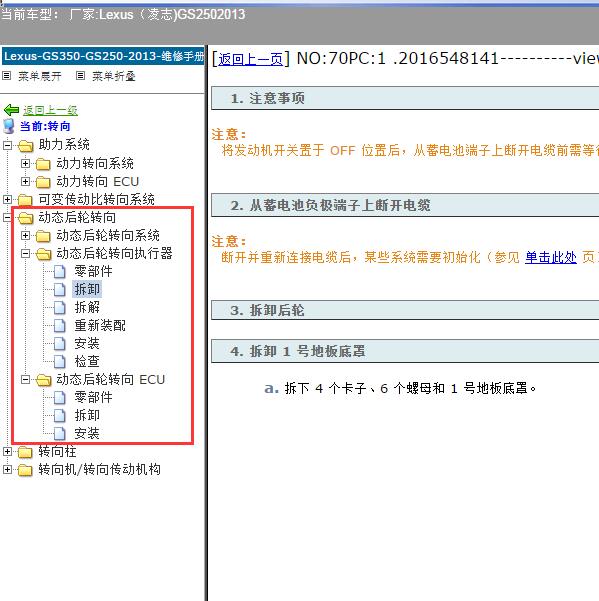Click the 4. 拆卸 1 号地板底罩 header
This screenshot has height=601, width=599.
point(405,351)
